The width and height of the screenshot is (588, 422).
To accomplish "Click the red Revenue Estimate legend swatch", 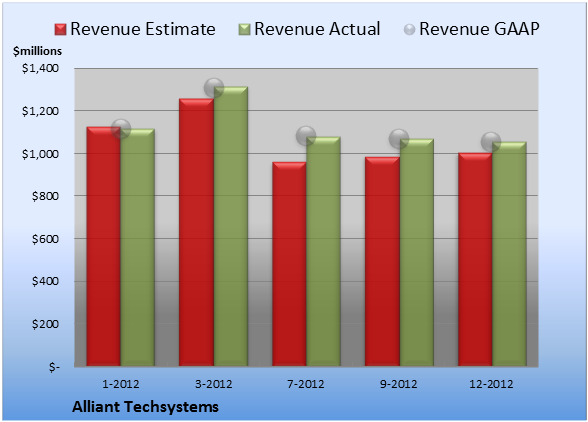I will (x=60, y=30).
